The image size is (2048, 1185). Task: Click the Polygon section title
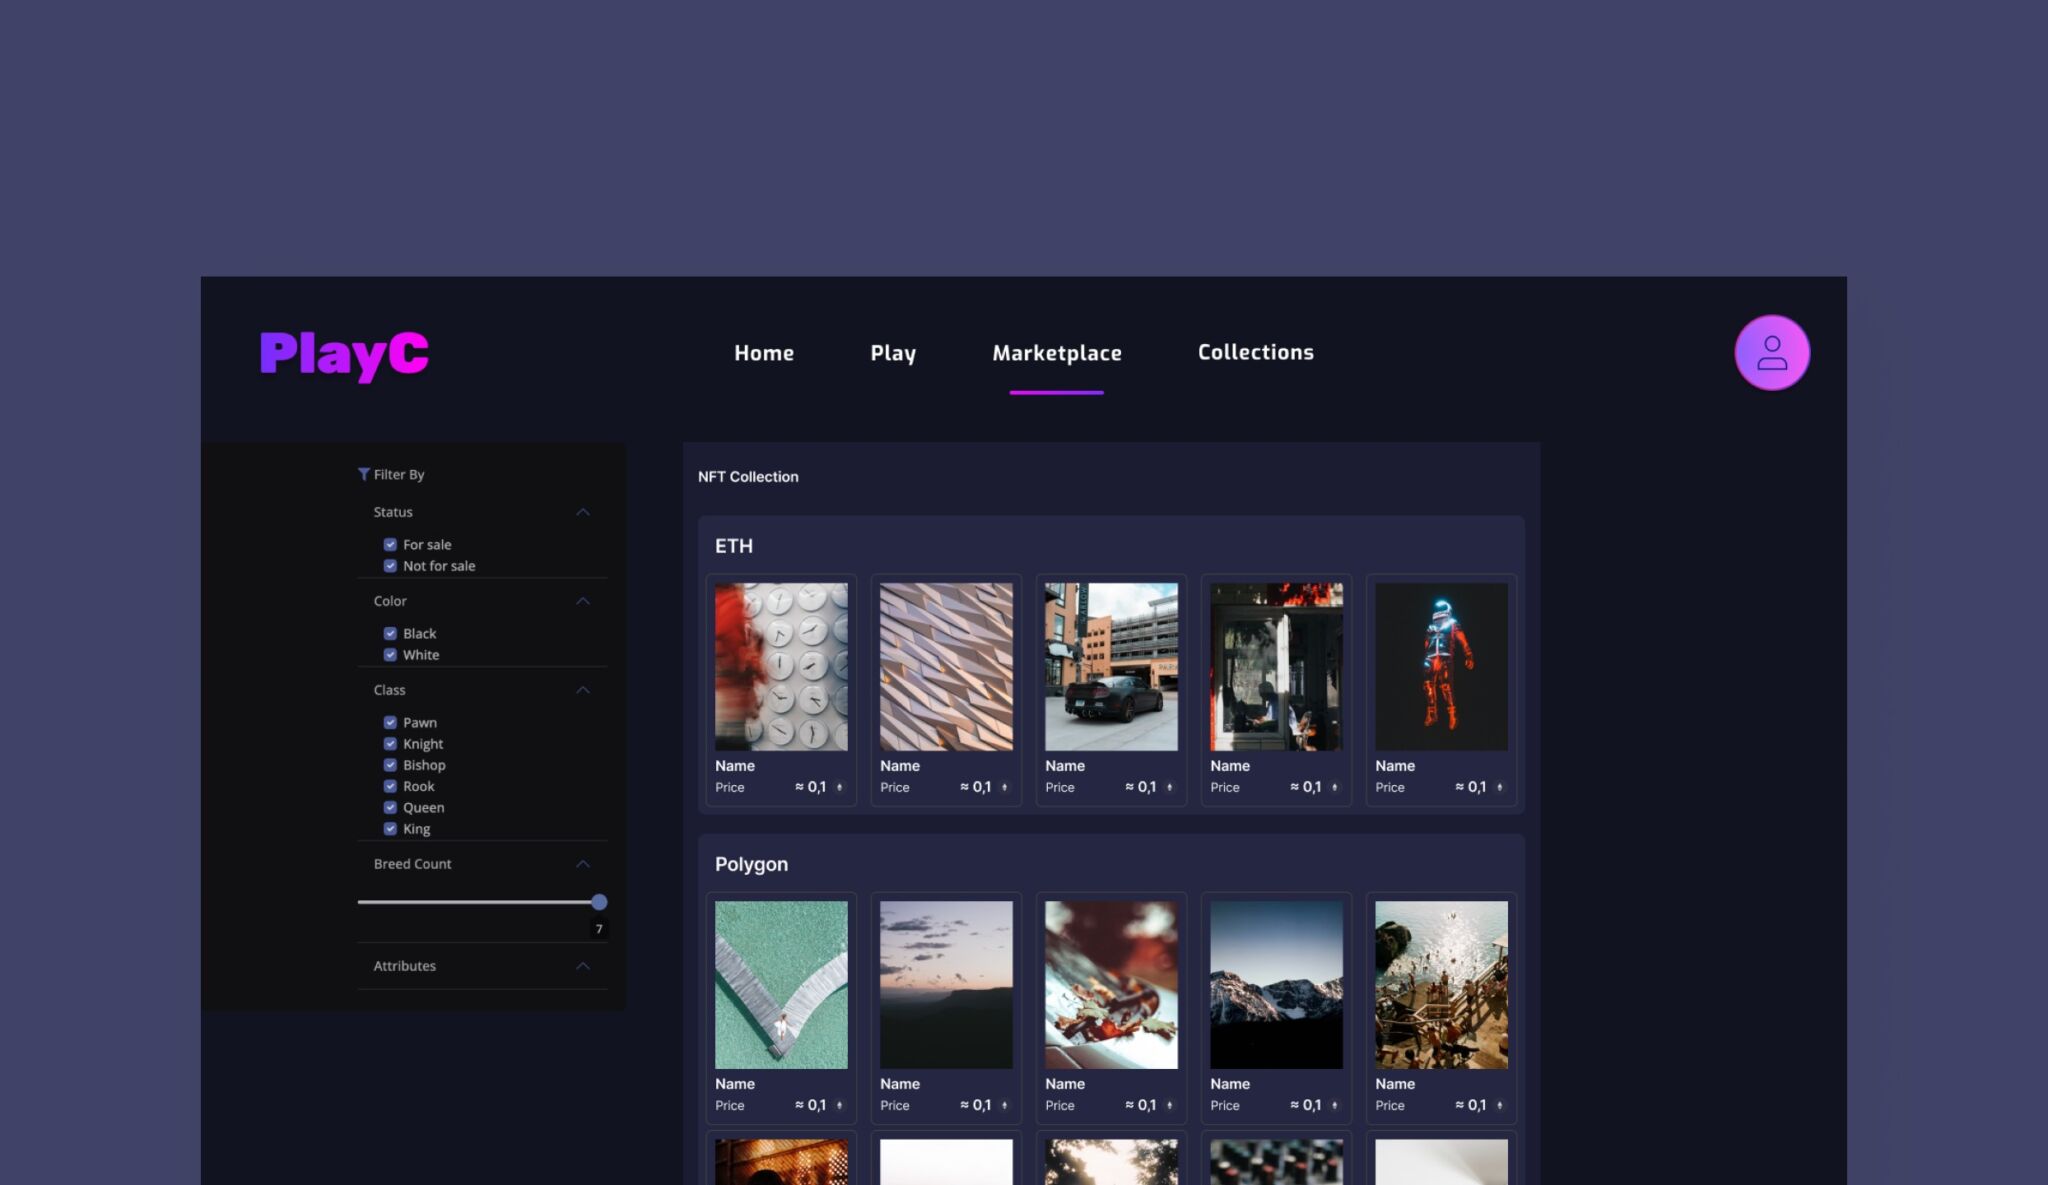pyautogui.click(x=751, y=864)
